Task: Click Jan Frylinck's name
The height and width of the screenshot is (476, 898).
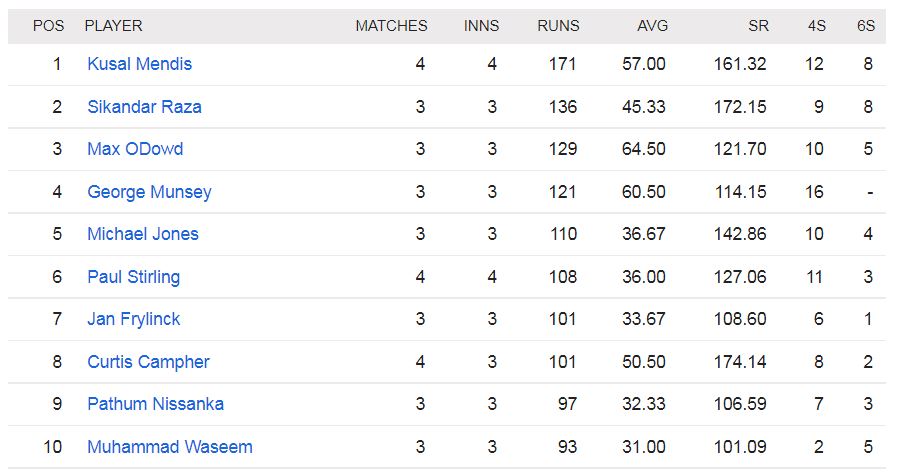Action: 134,319
